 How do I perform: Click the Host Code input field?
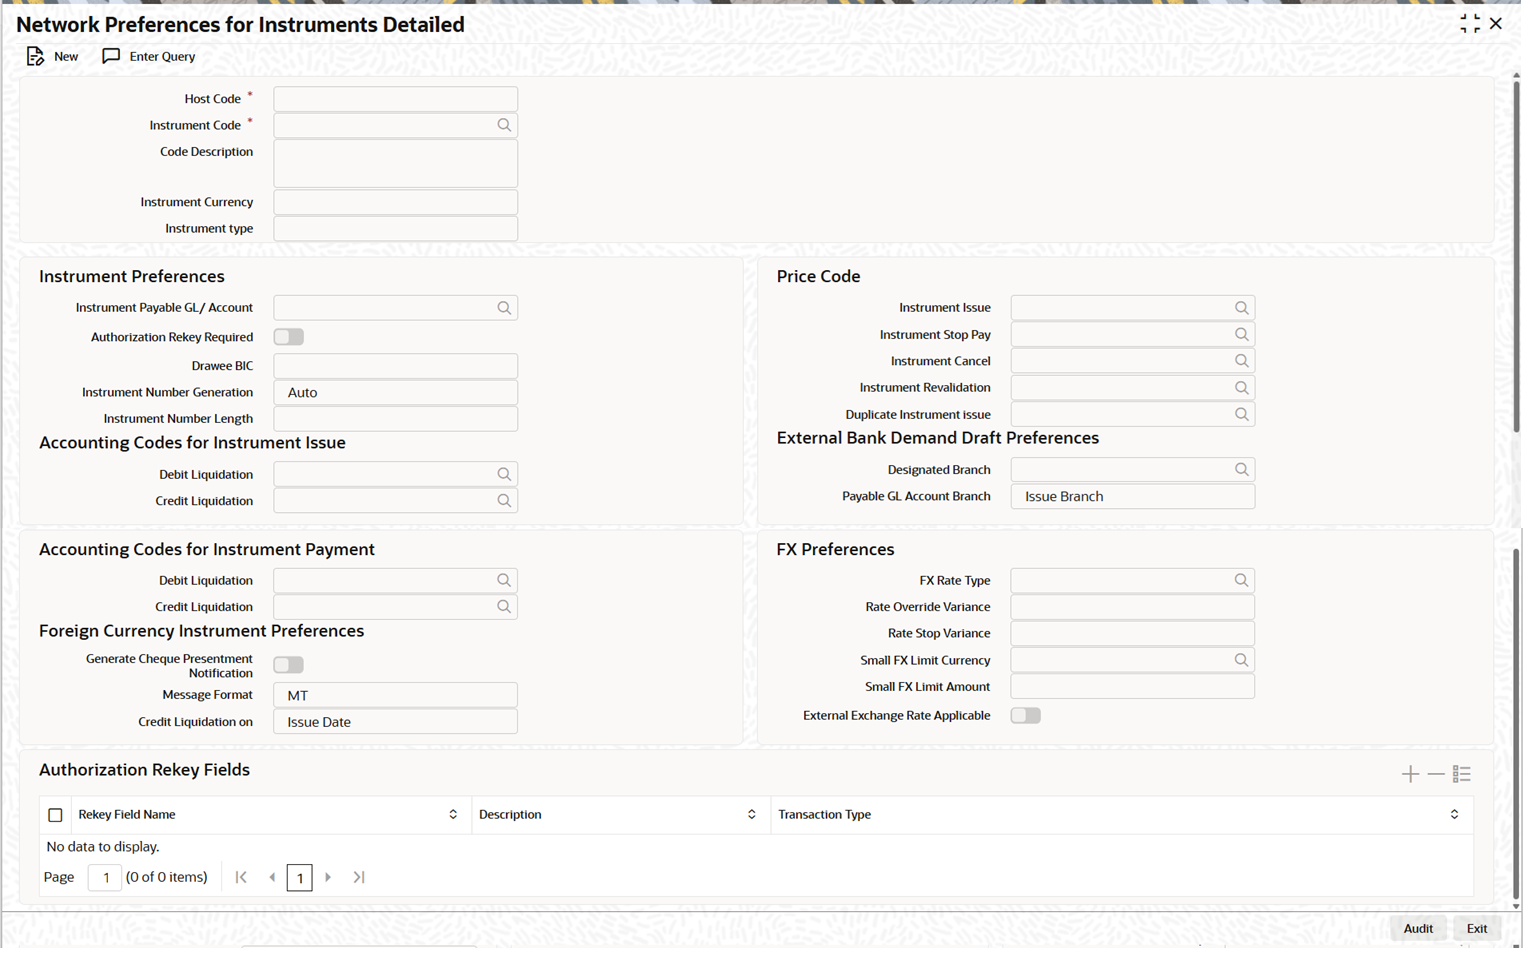tap(395, 99)
